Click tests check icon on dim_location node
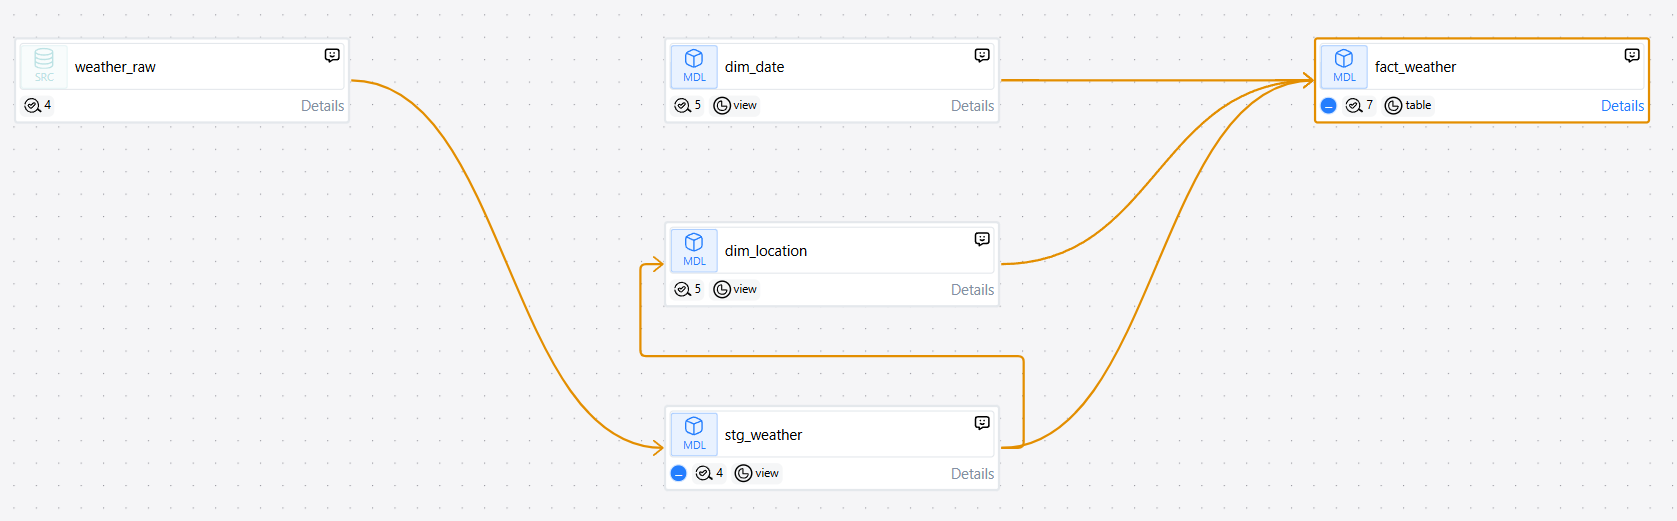This screenshot has height=521, width=1677. (x=682, y=289)
